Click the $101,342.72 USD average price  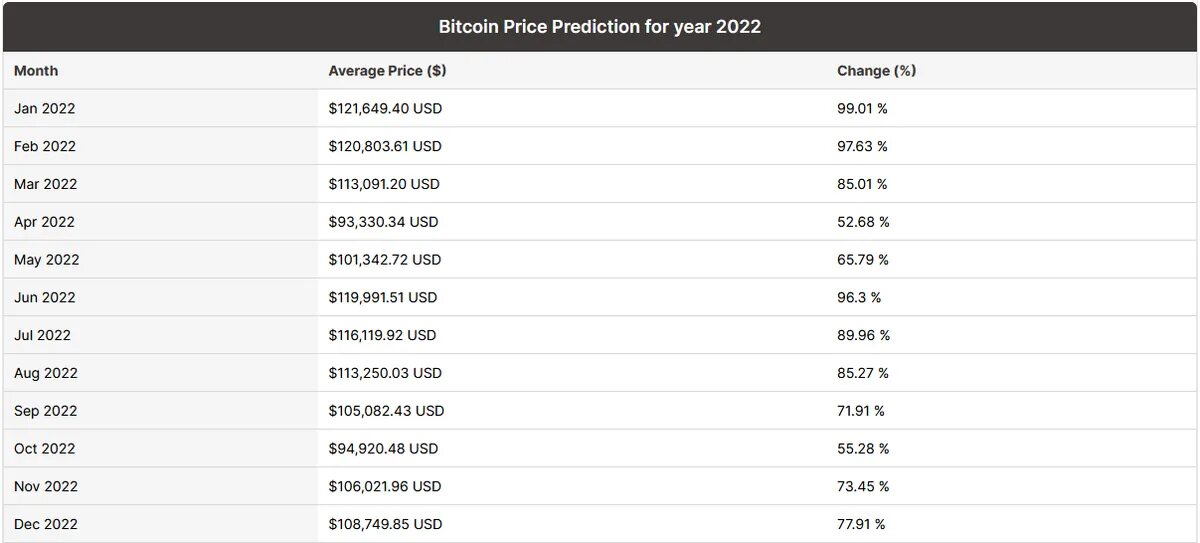[x=385, y=260]
